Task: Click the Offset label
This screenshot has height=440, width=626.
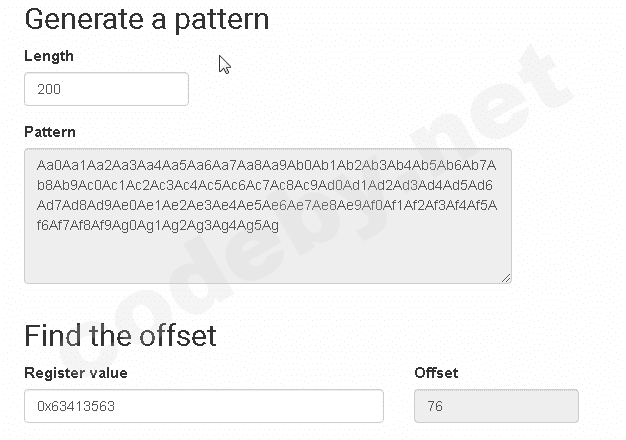Action: click(436, 373)
